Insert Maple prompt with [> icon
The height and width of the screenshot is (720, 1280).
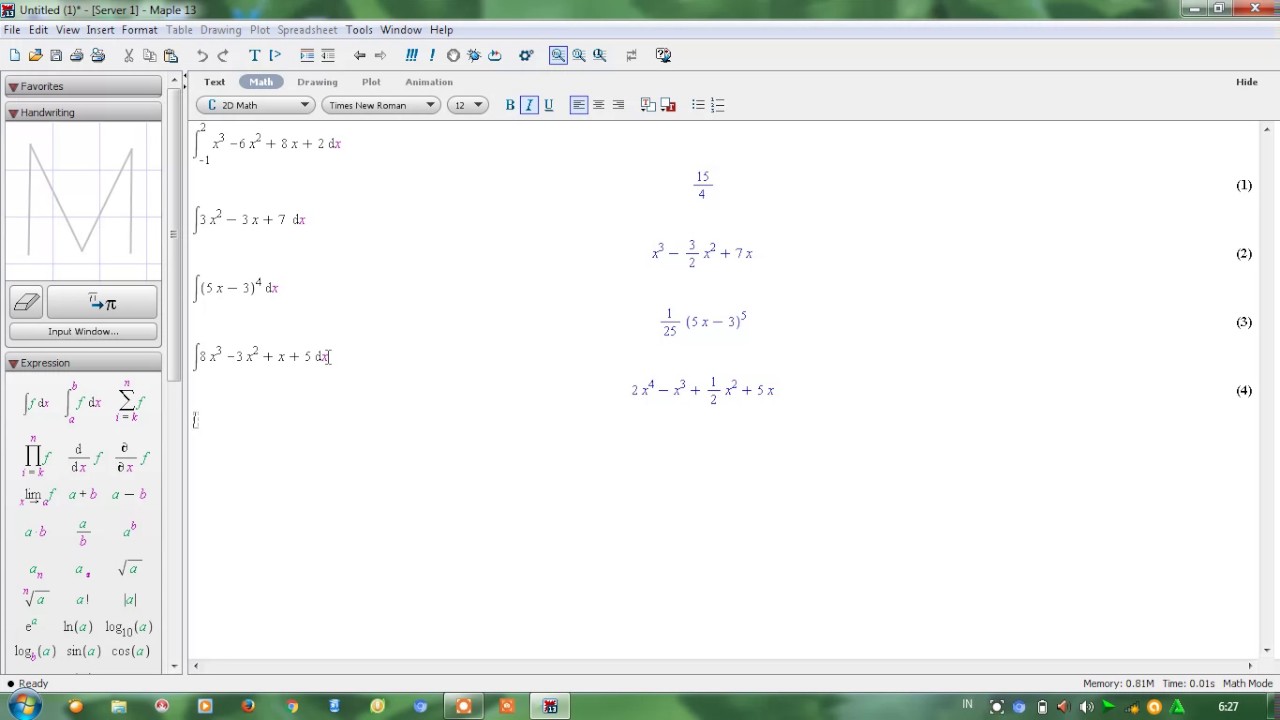coord(275,55)
